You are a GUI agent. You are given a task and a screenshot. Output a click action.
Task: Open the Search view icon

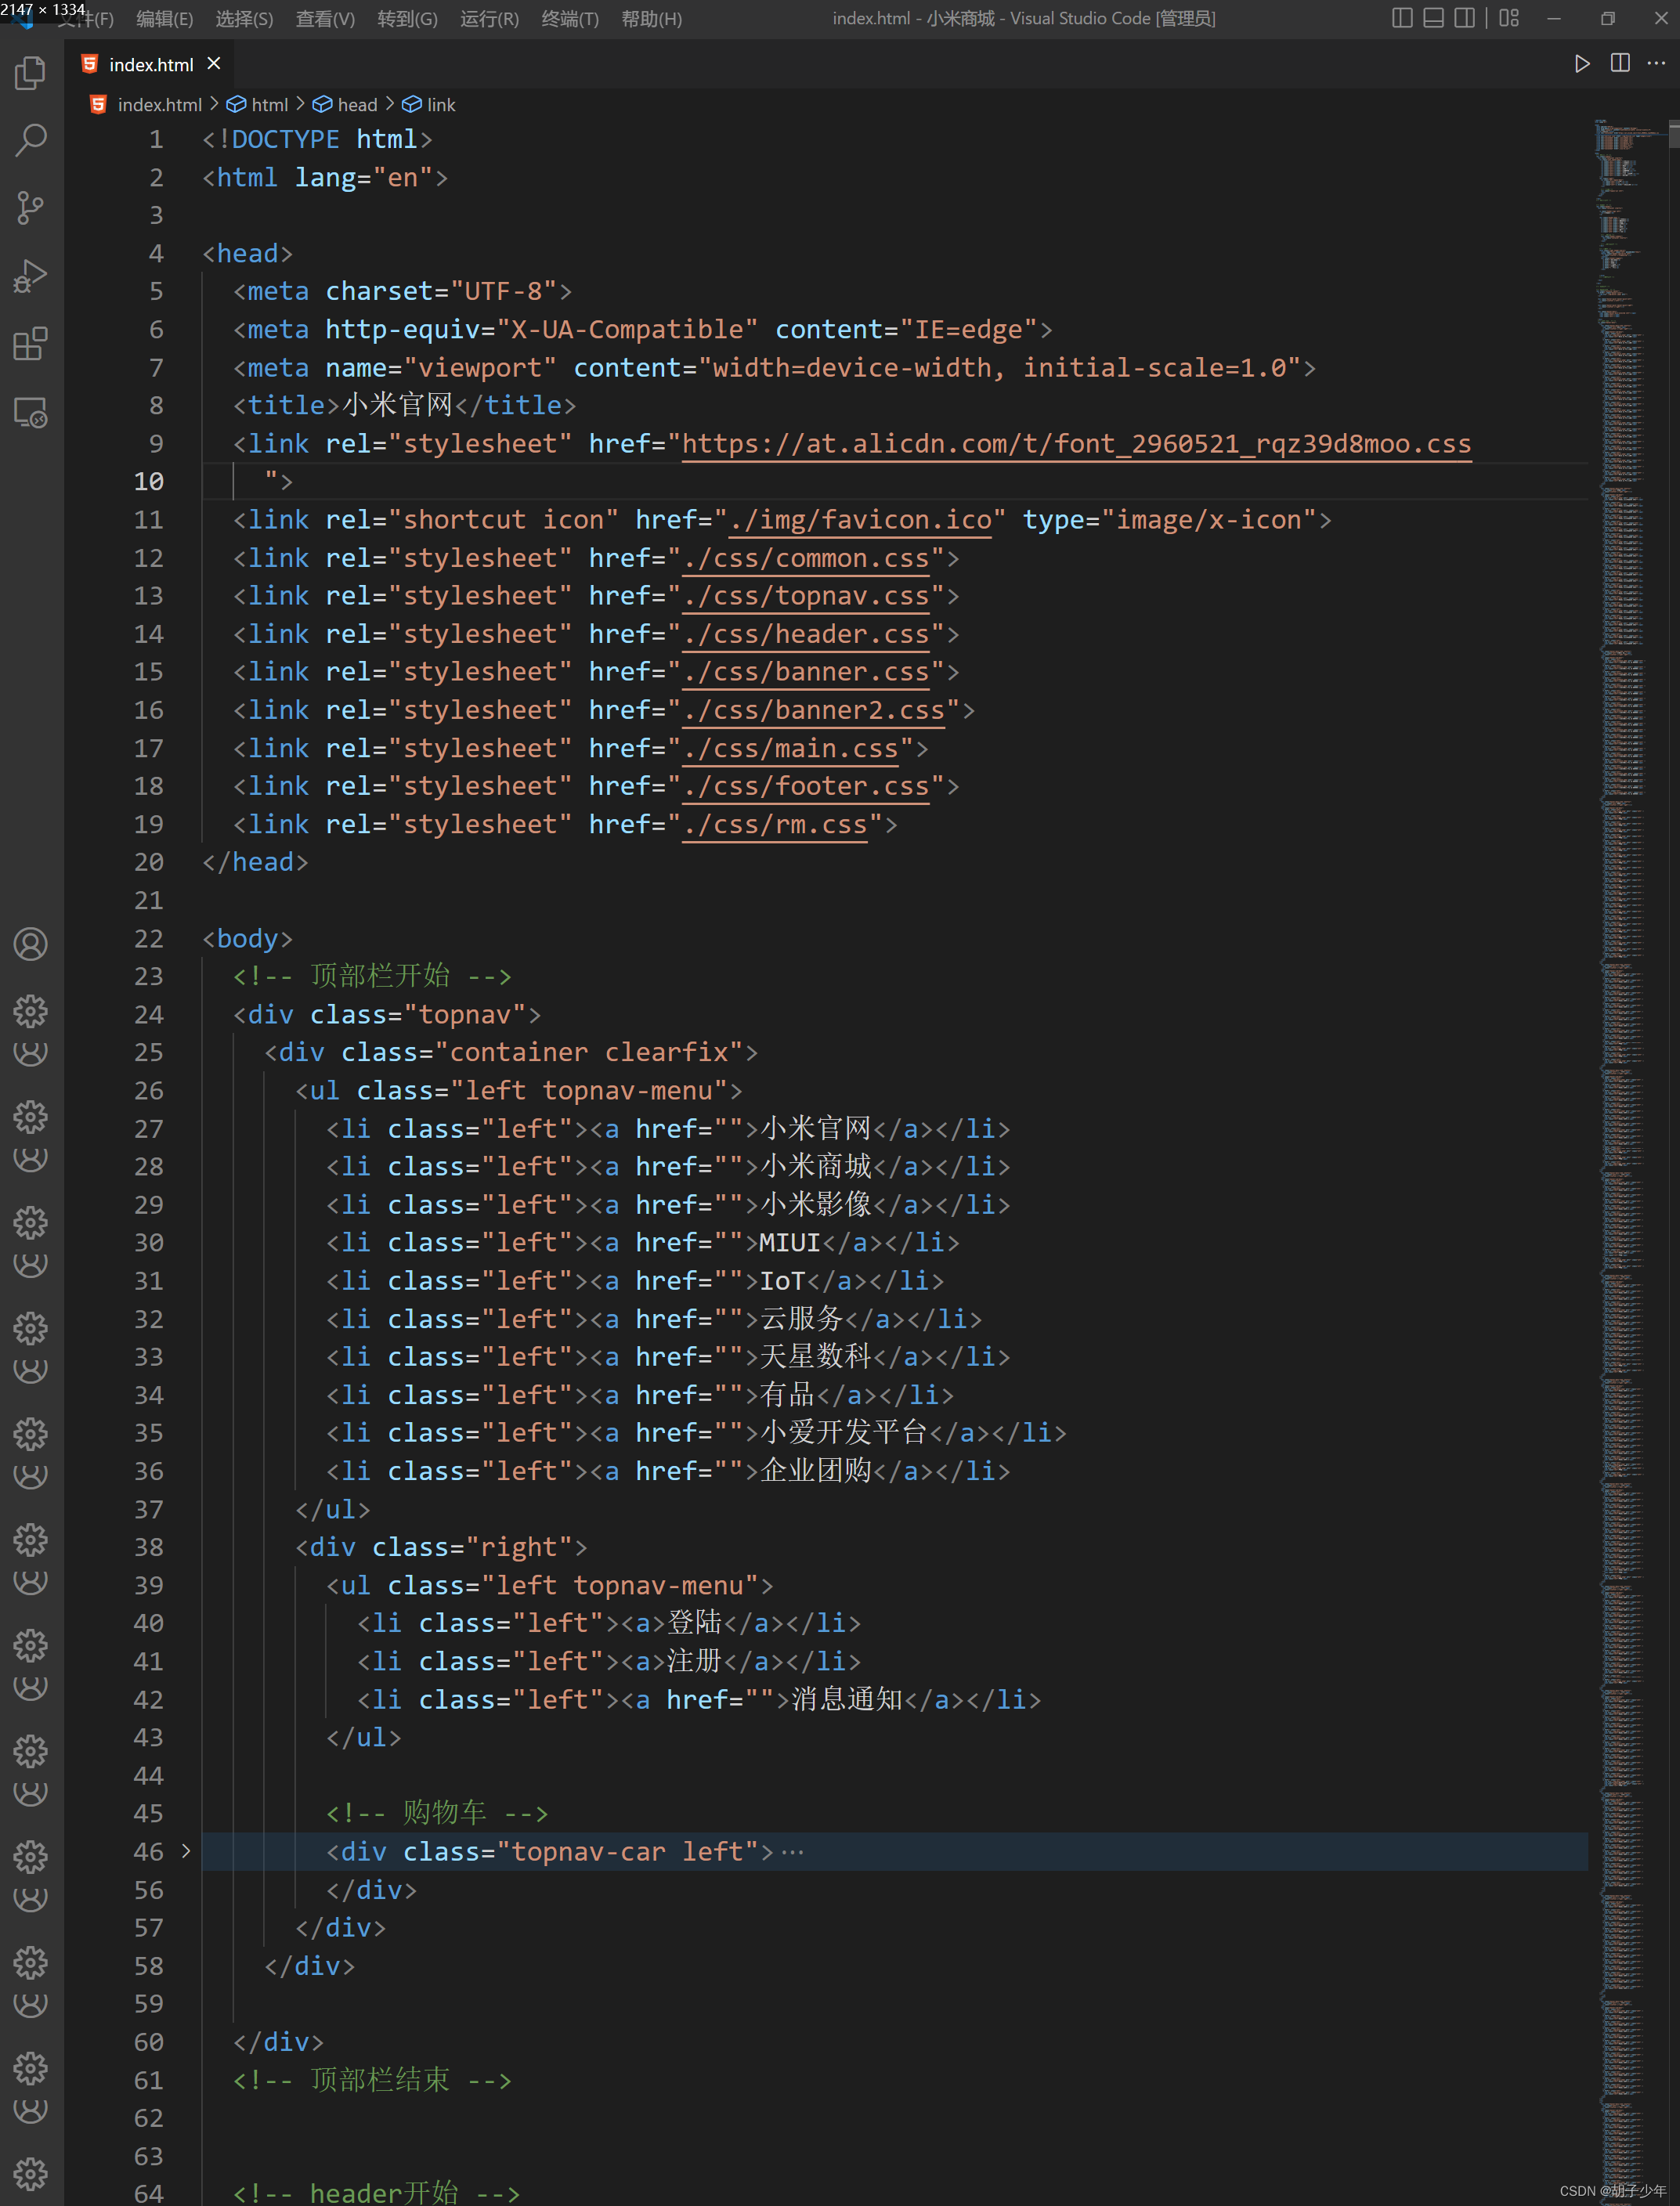(30, 140)
